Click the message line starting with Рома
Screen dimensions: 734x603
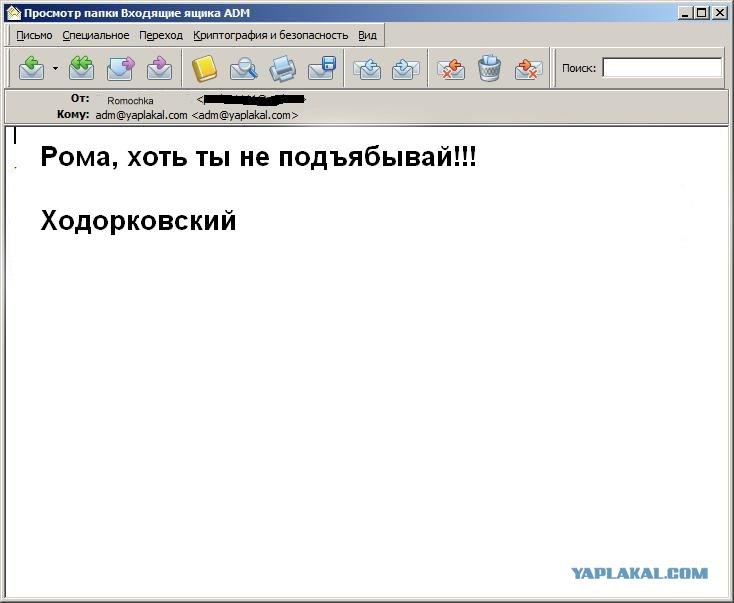tap(258, 156)
